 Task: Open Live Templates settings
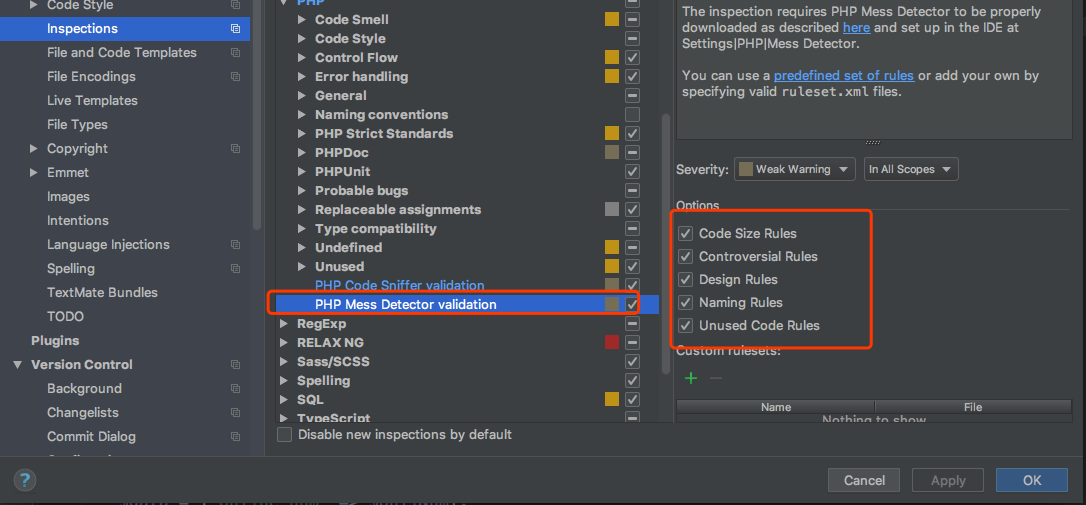coord(92,100)
